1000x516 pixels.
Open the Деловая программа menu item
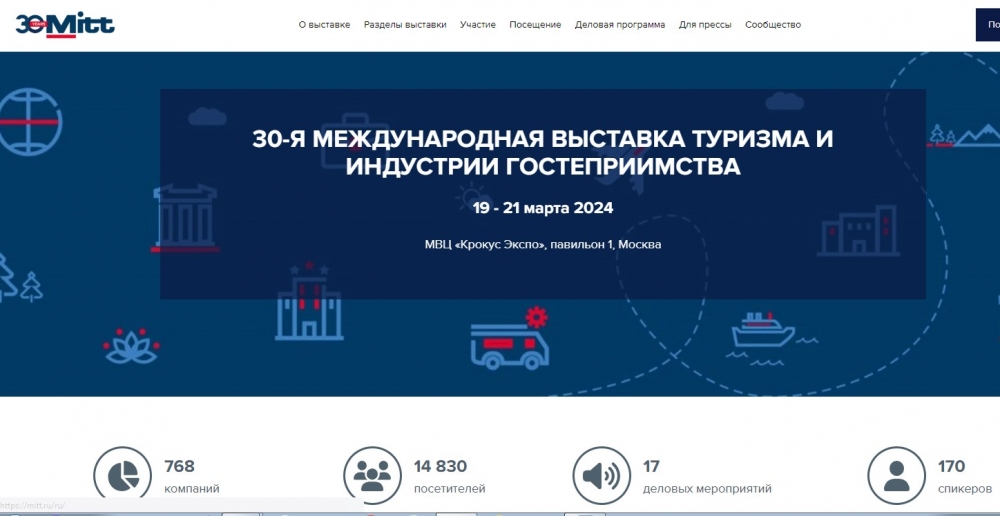(620, 25)
